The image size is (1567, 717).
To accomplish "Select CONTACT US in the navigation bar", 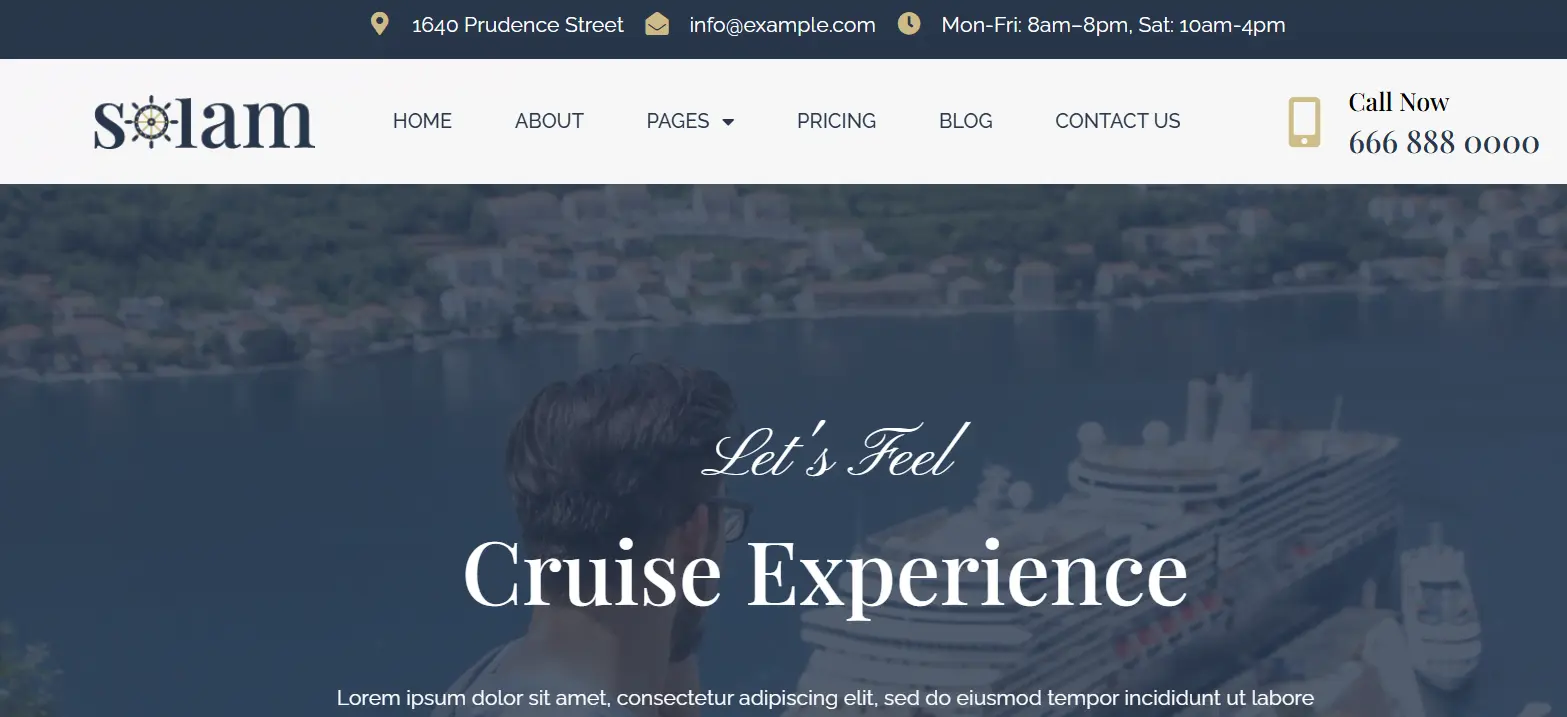I will point(1117,121).
